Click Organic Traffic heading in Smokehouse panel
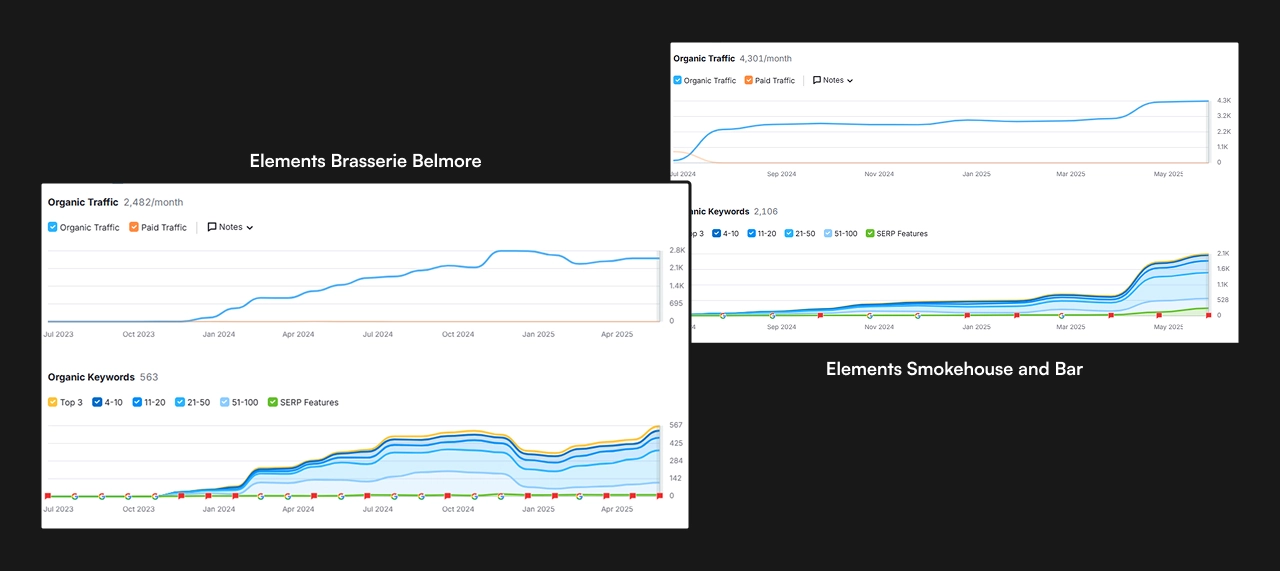The image size is (1280, 571). pyautogui.click(x=703, y=58)
